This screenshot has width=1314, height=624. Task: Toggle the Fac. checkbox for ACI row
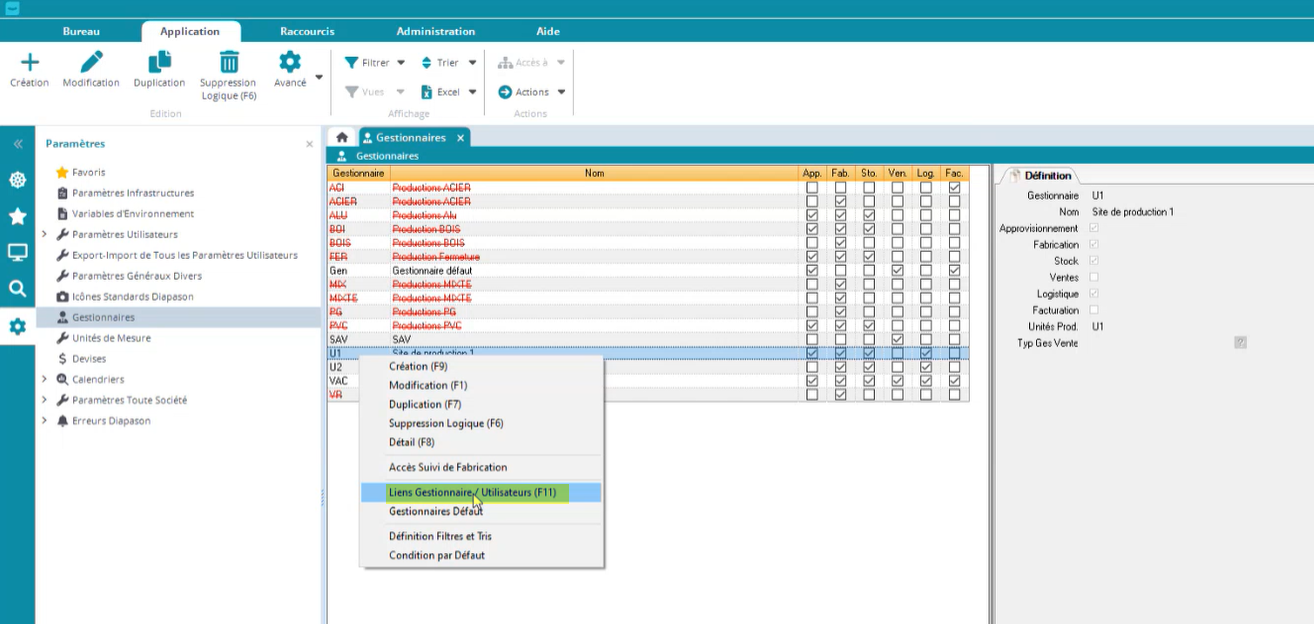click(x=955, y=188)
